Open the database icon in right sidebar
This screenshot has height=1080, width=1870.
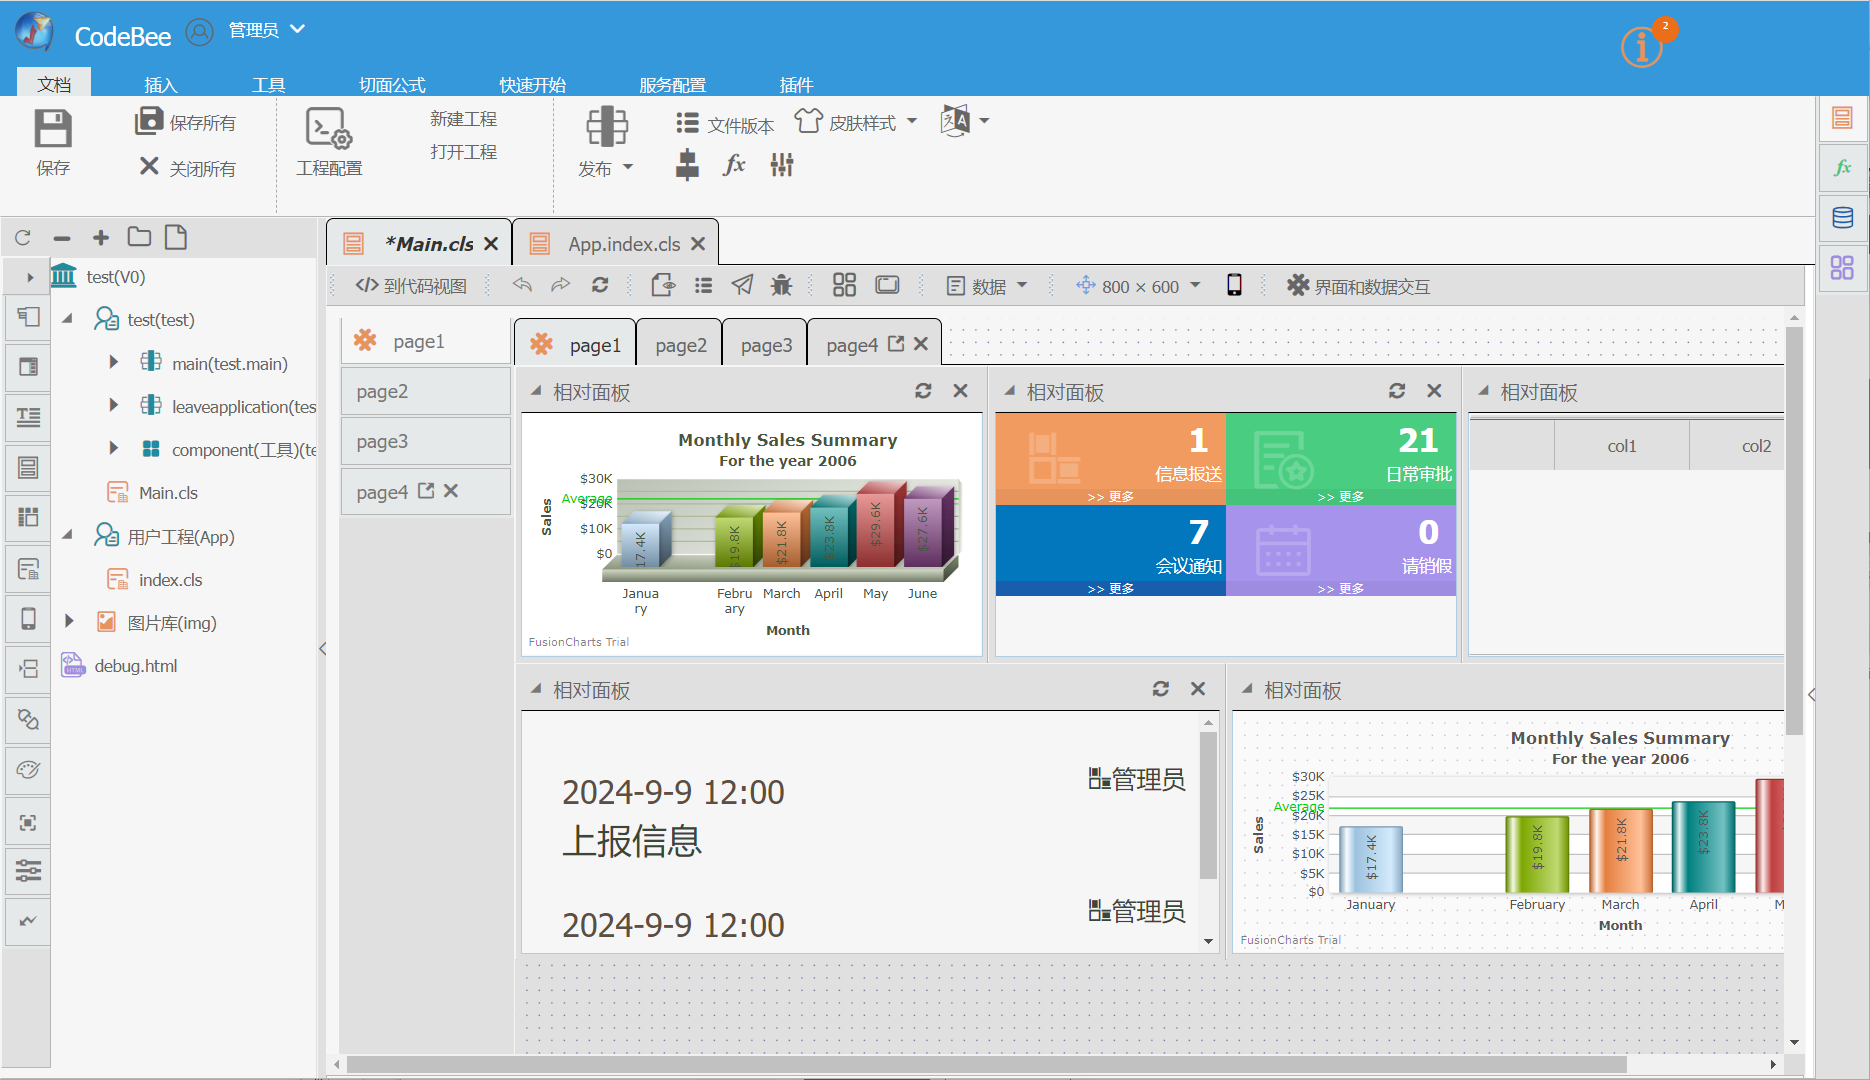(x=1842, y=217)
